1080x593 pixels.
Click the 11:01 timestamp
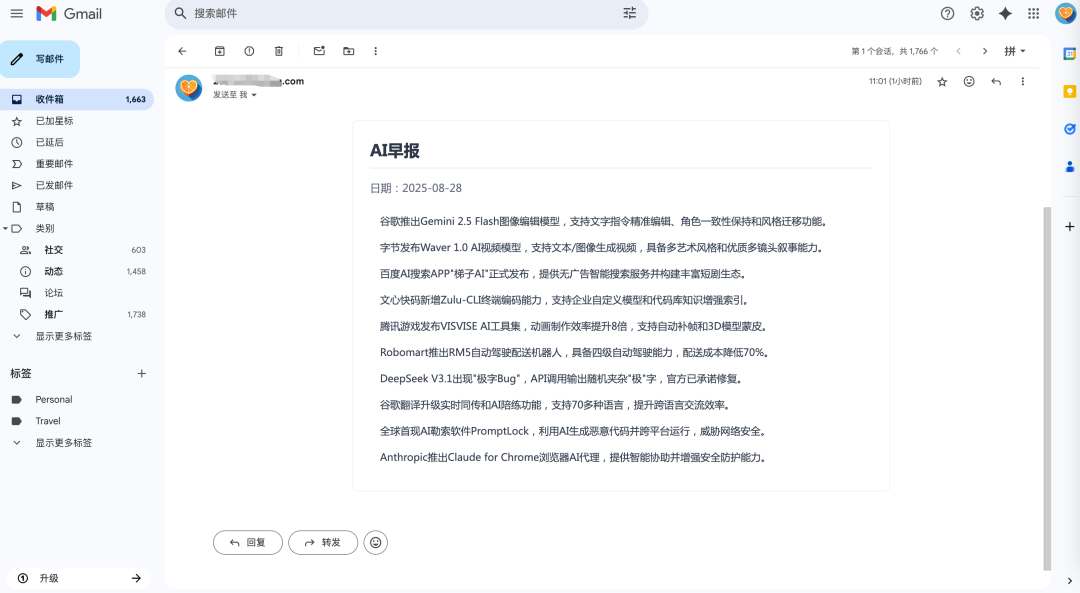(895, 81)
